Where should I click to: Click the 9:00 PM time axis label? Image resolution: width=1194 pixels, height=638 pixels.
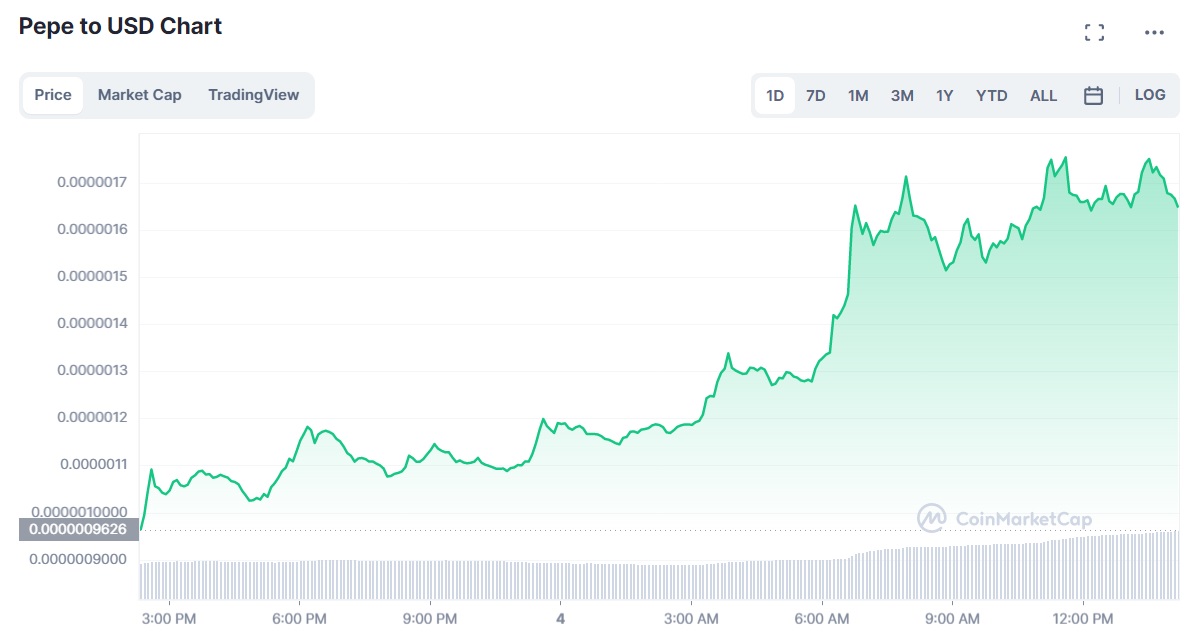click(x=430, y=618)
